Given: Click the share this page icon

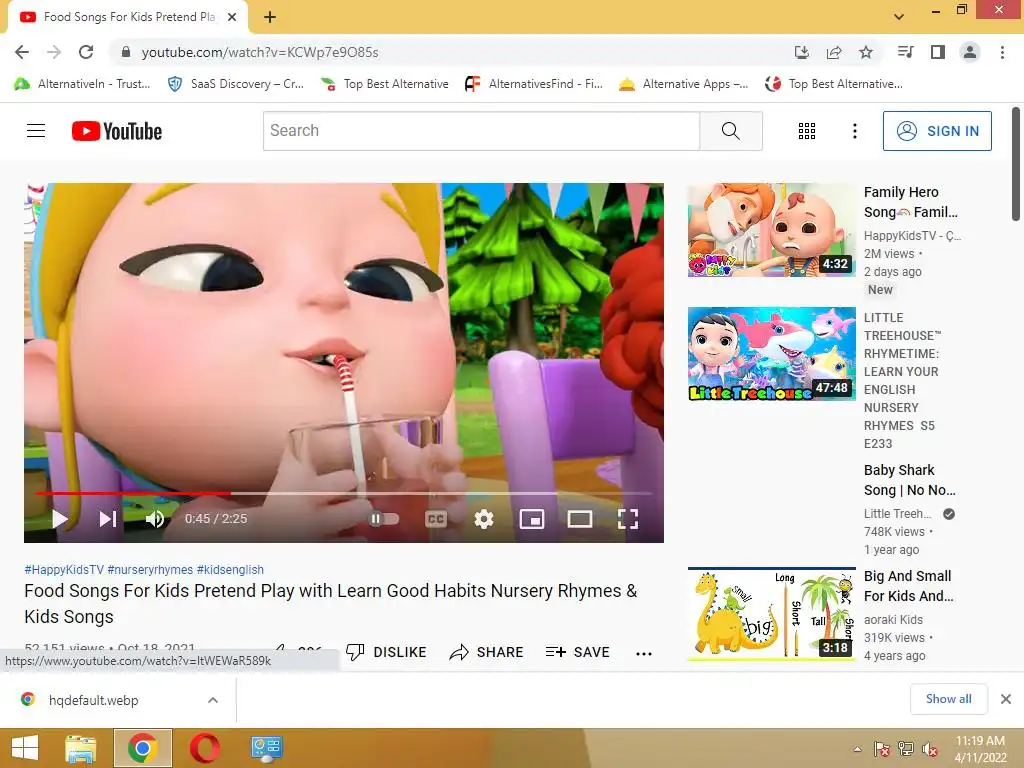Looking at the screenshot, I should [x=834, y=52].
